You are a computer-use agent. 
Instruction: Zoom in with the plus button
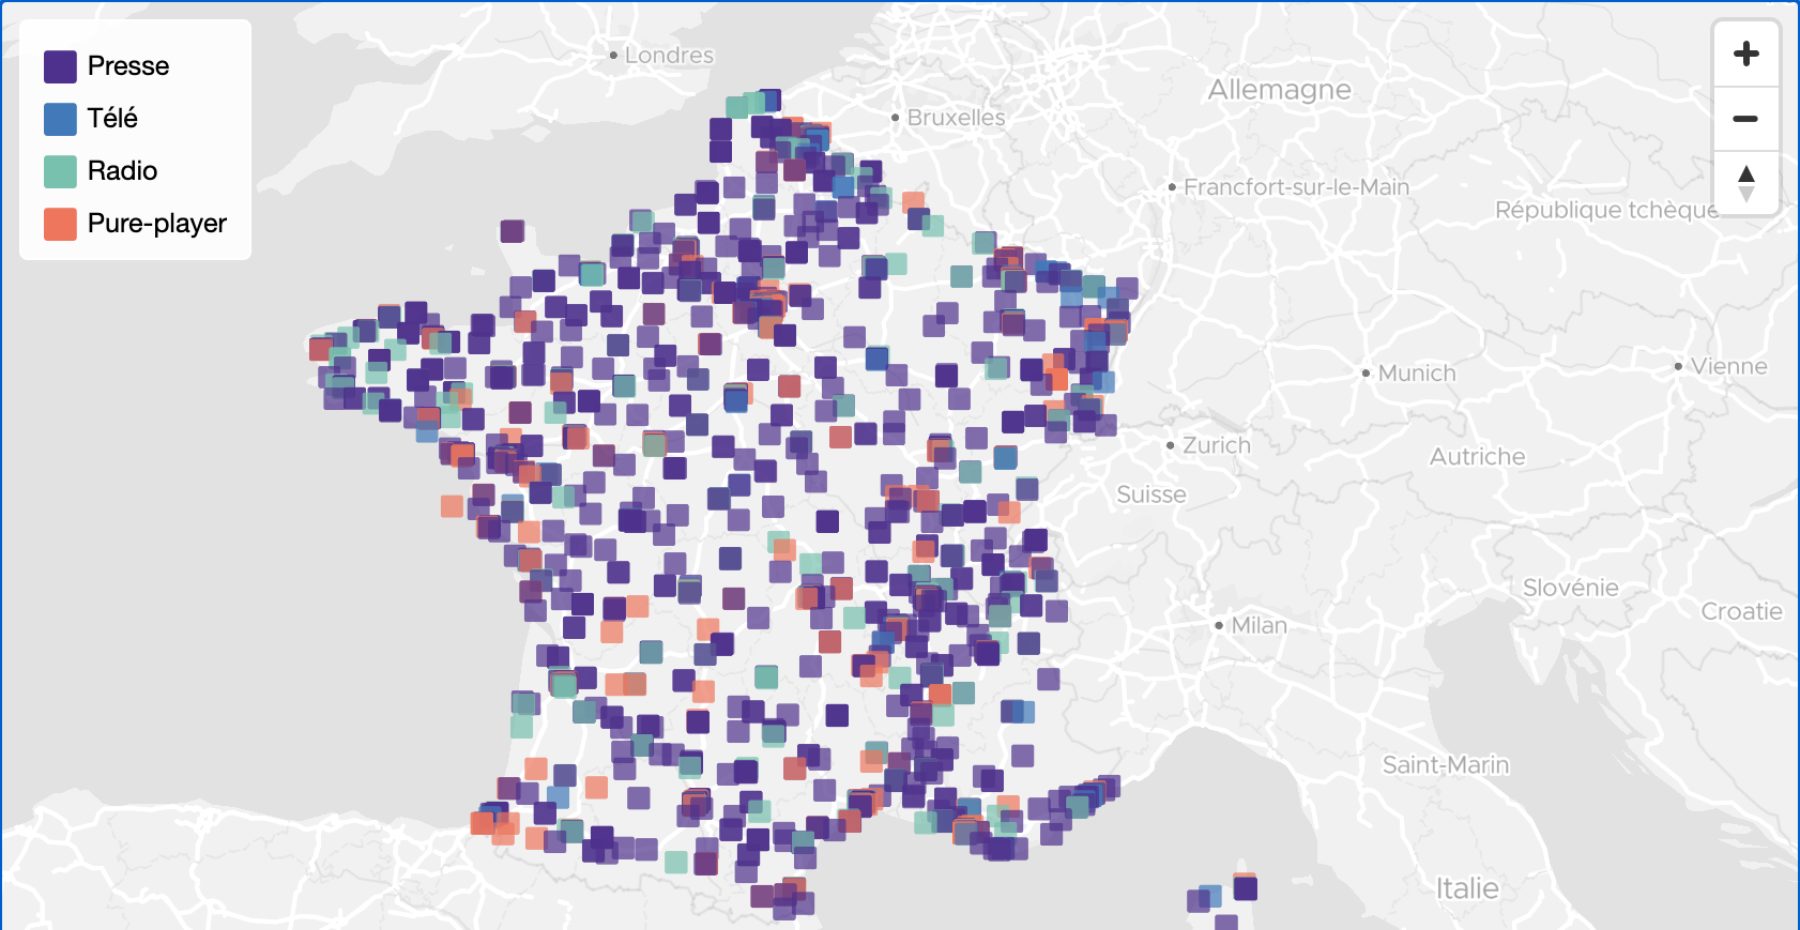pos(1746,53)
